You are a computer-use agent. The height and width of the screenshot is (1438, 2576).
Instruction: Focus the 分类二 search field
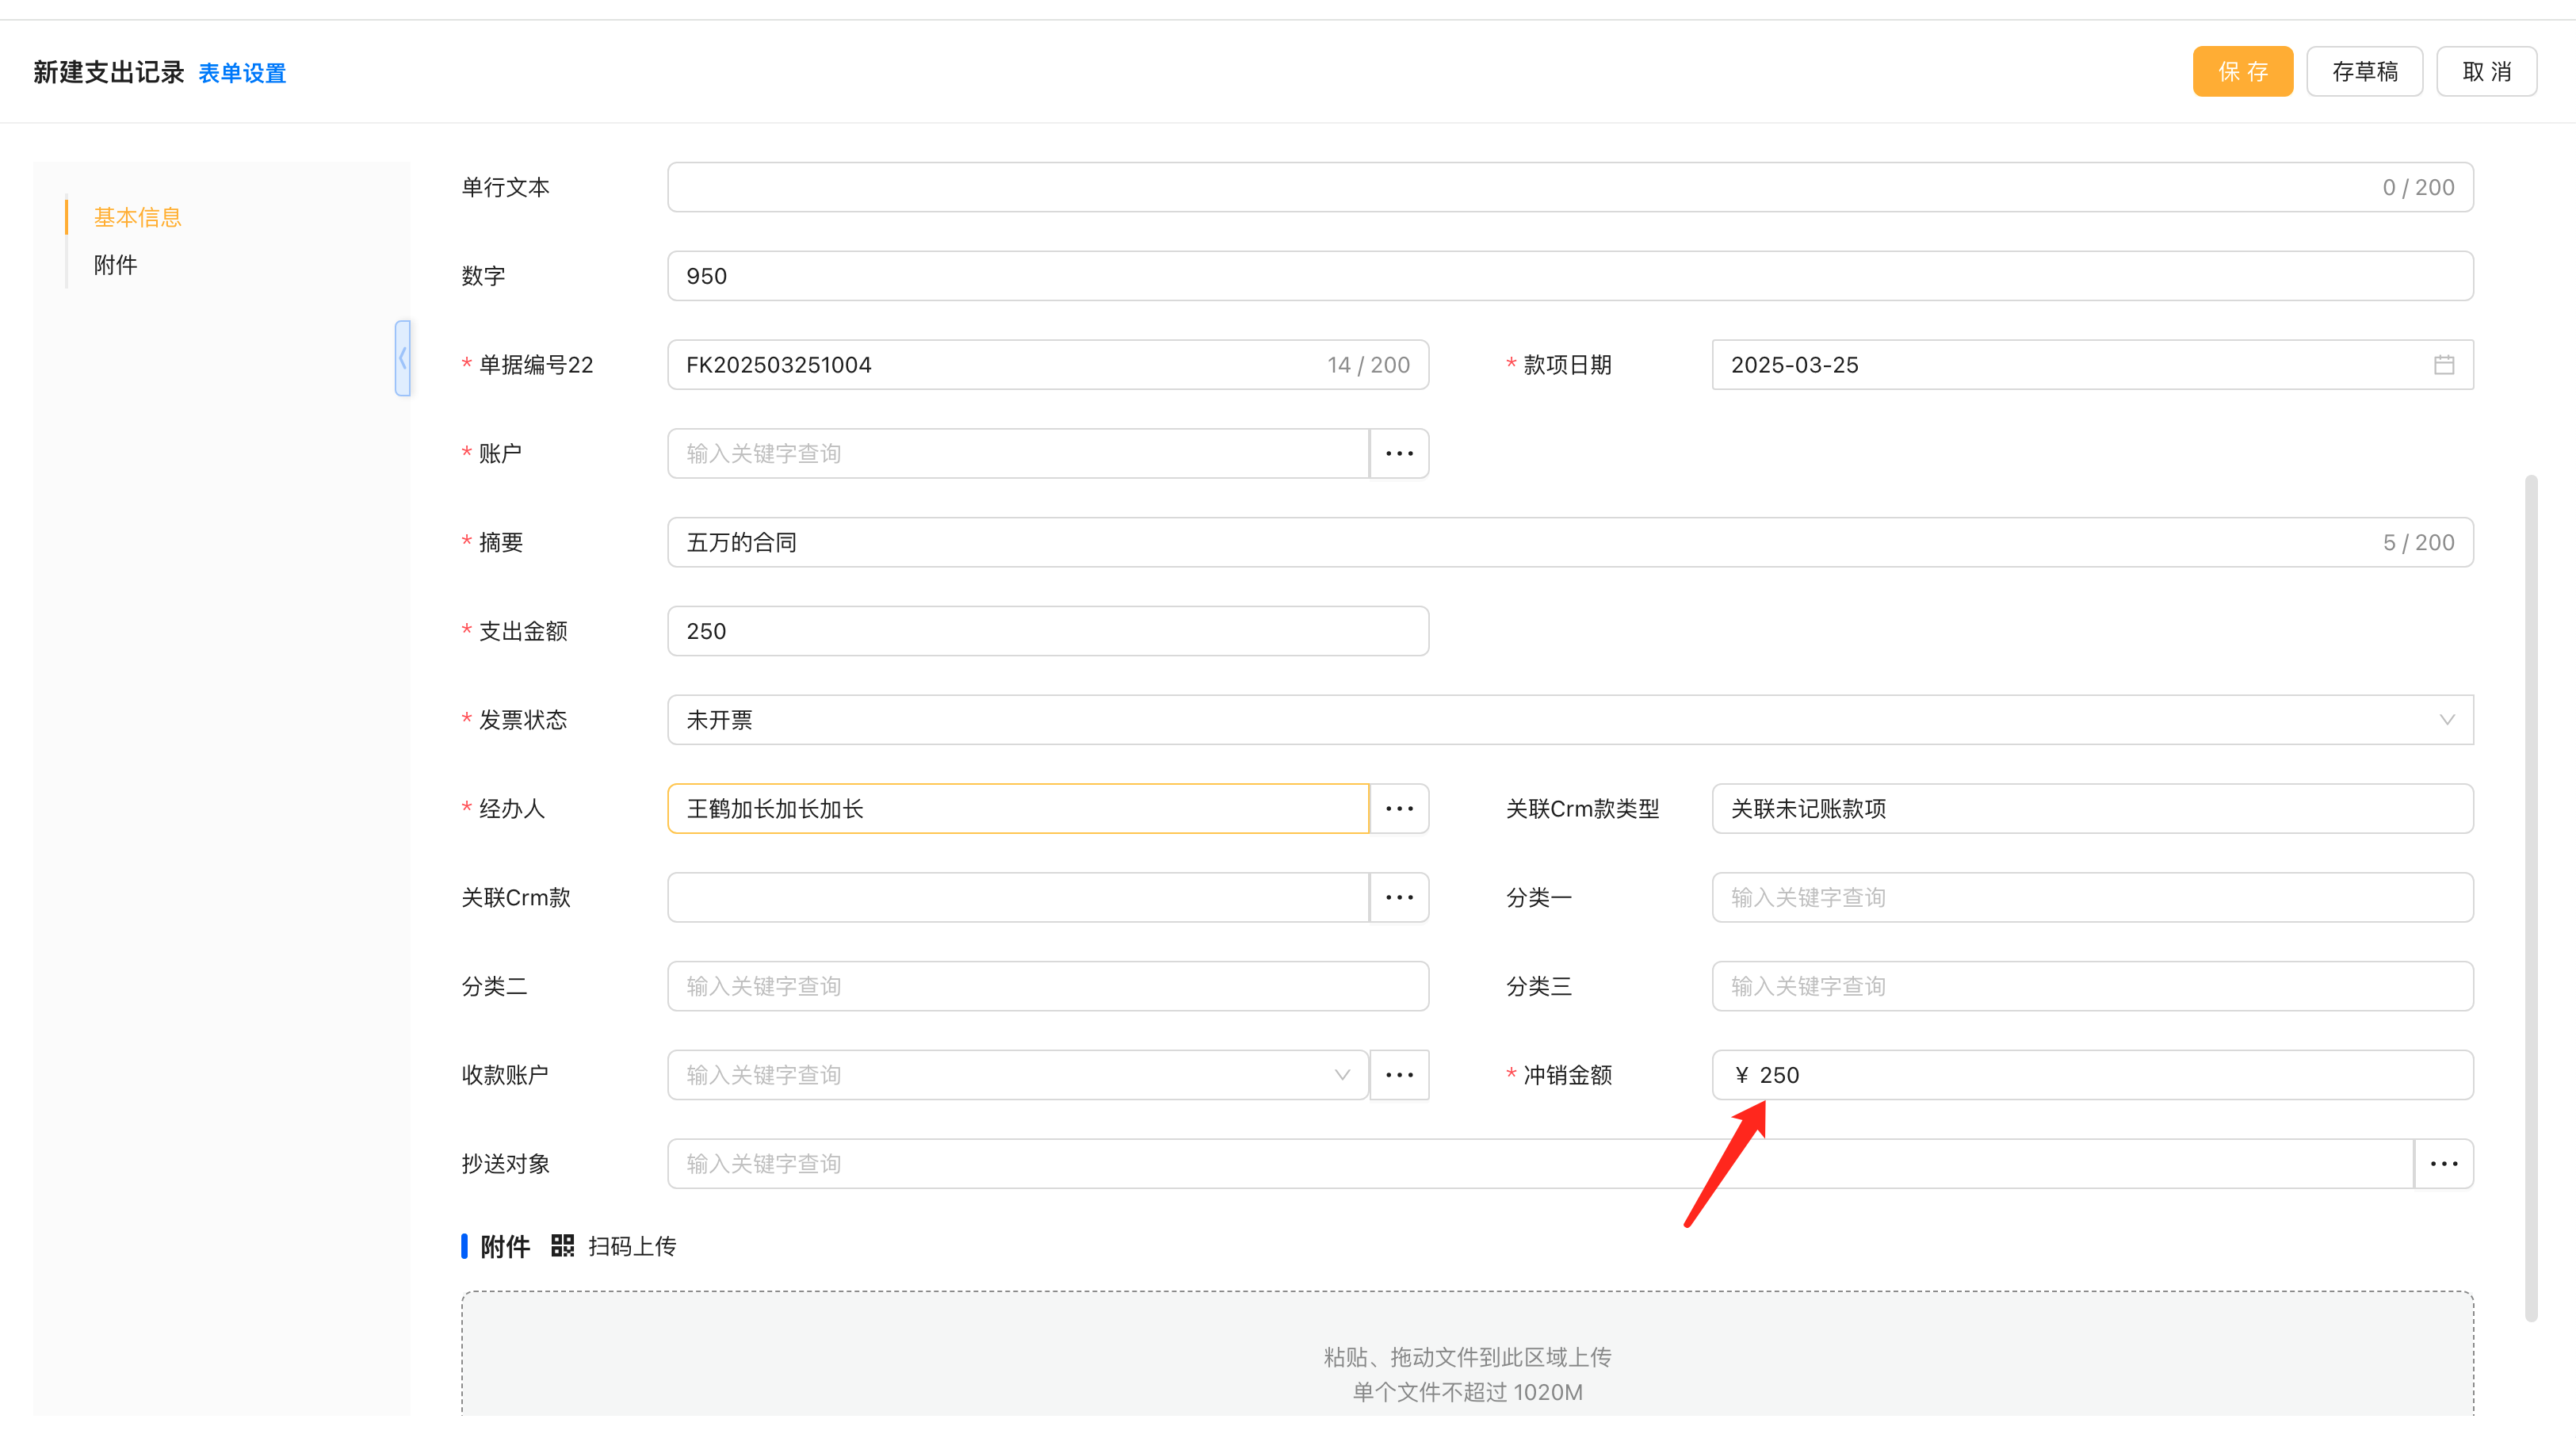point(1048,986)
